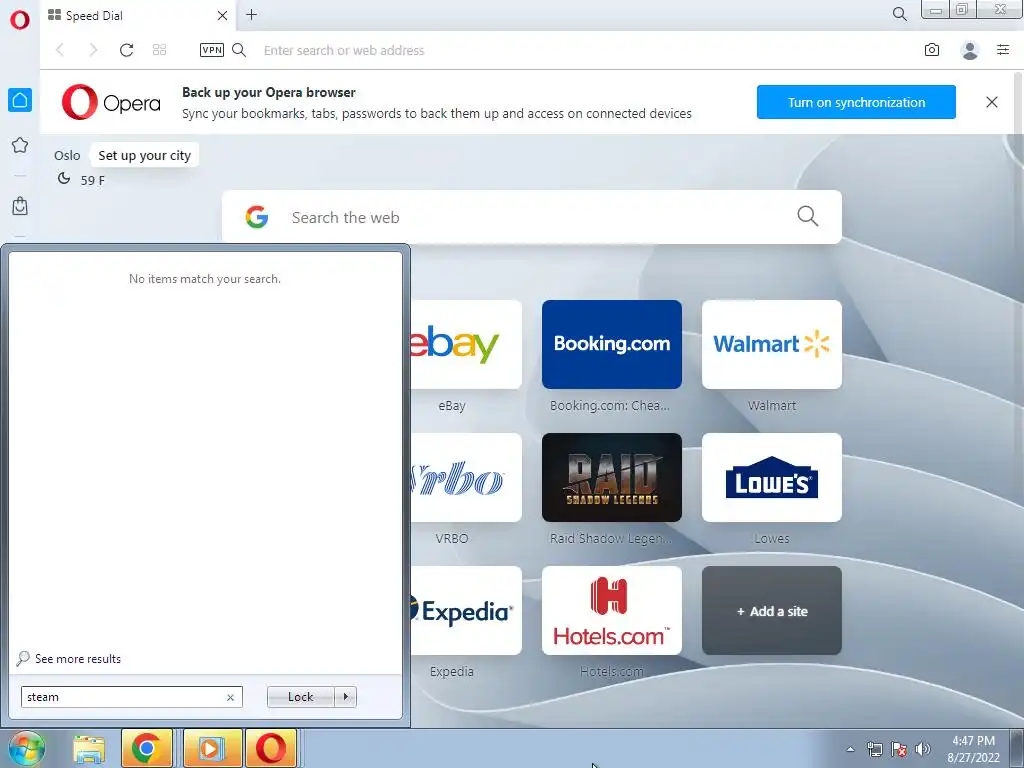
Task: Click the Oslo weather location
Action: 67,155
